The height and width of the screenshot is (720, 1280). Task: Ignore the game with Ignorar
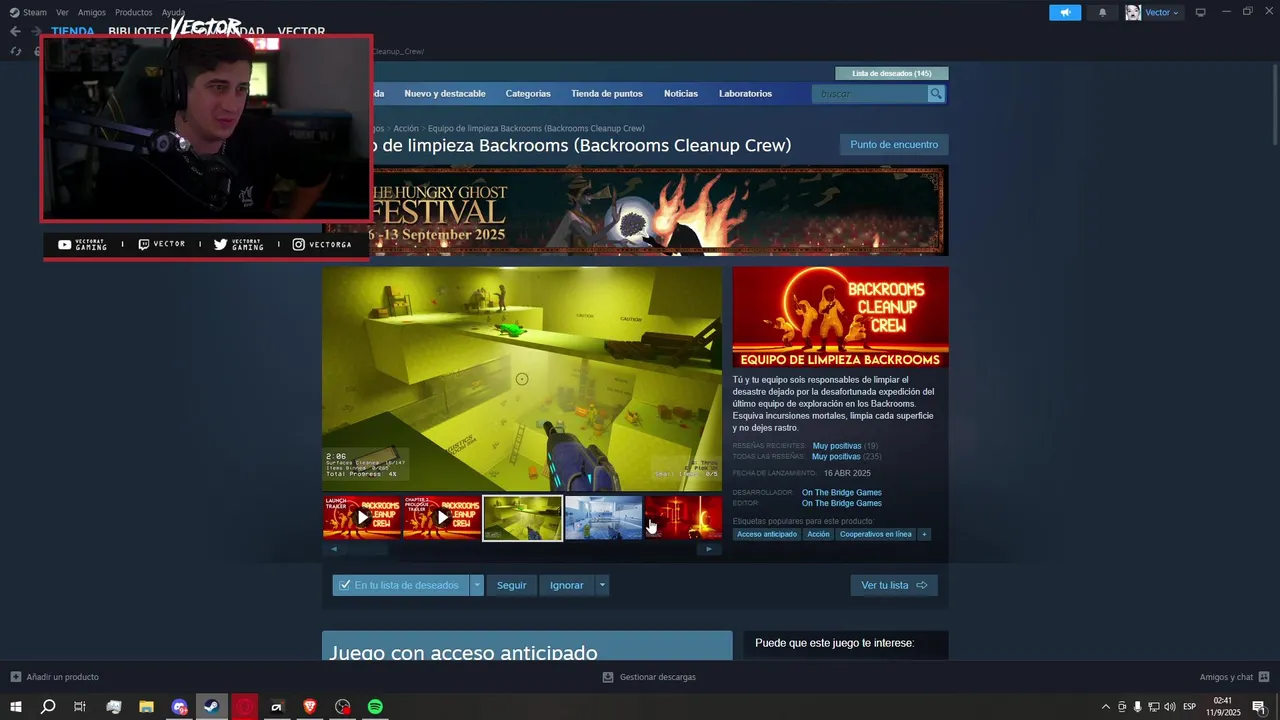point(566,585)
